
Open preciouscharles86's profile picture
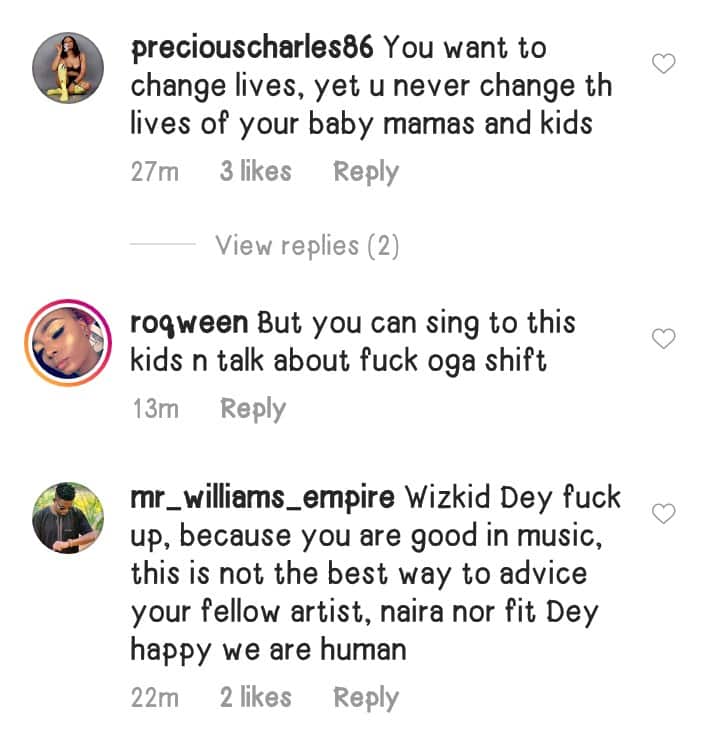[68, 68]
